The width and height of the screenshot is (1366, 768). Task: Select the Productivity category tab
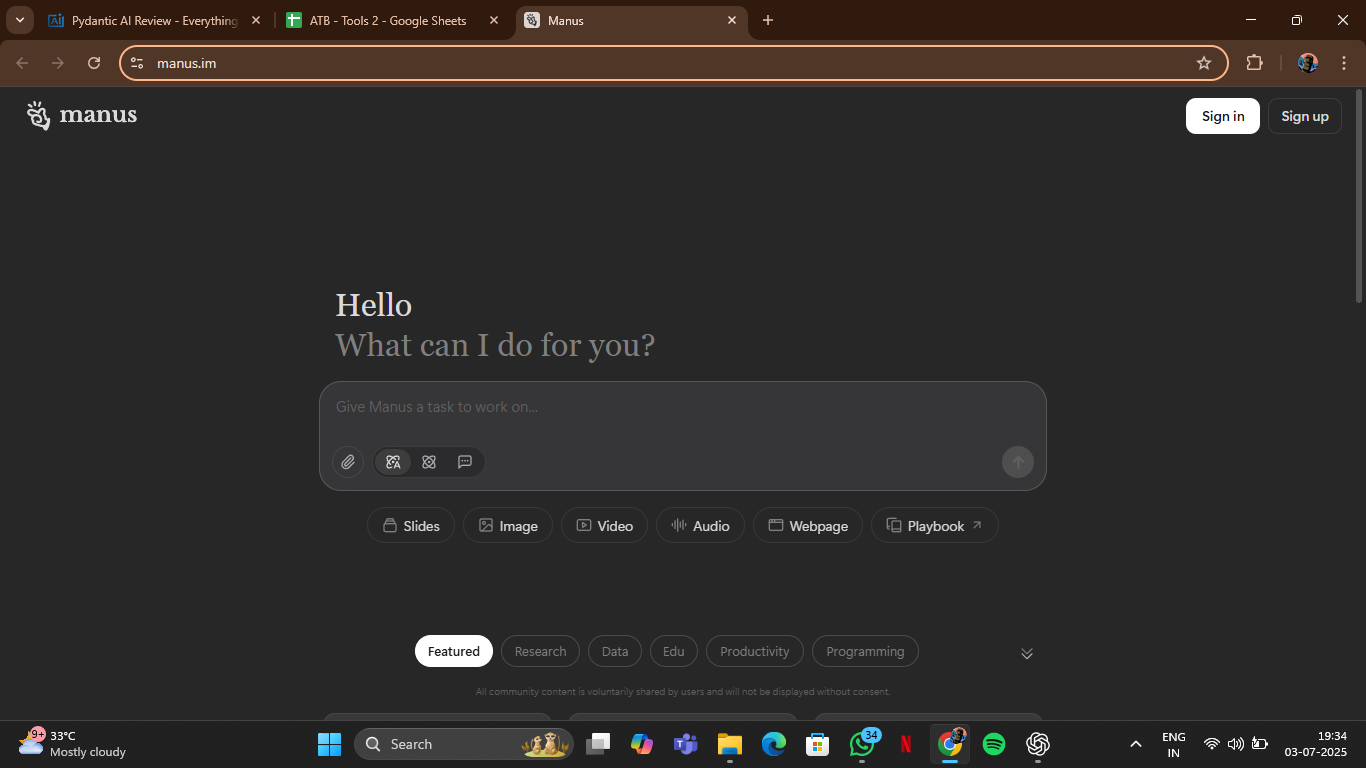tap(755, 651)
